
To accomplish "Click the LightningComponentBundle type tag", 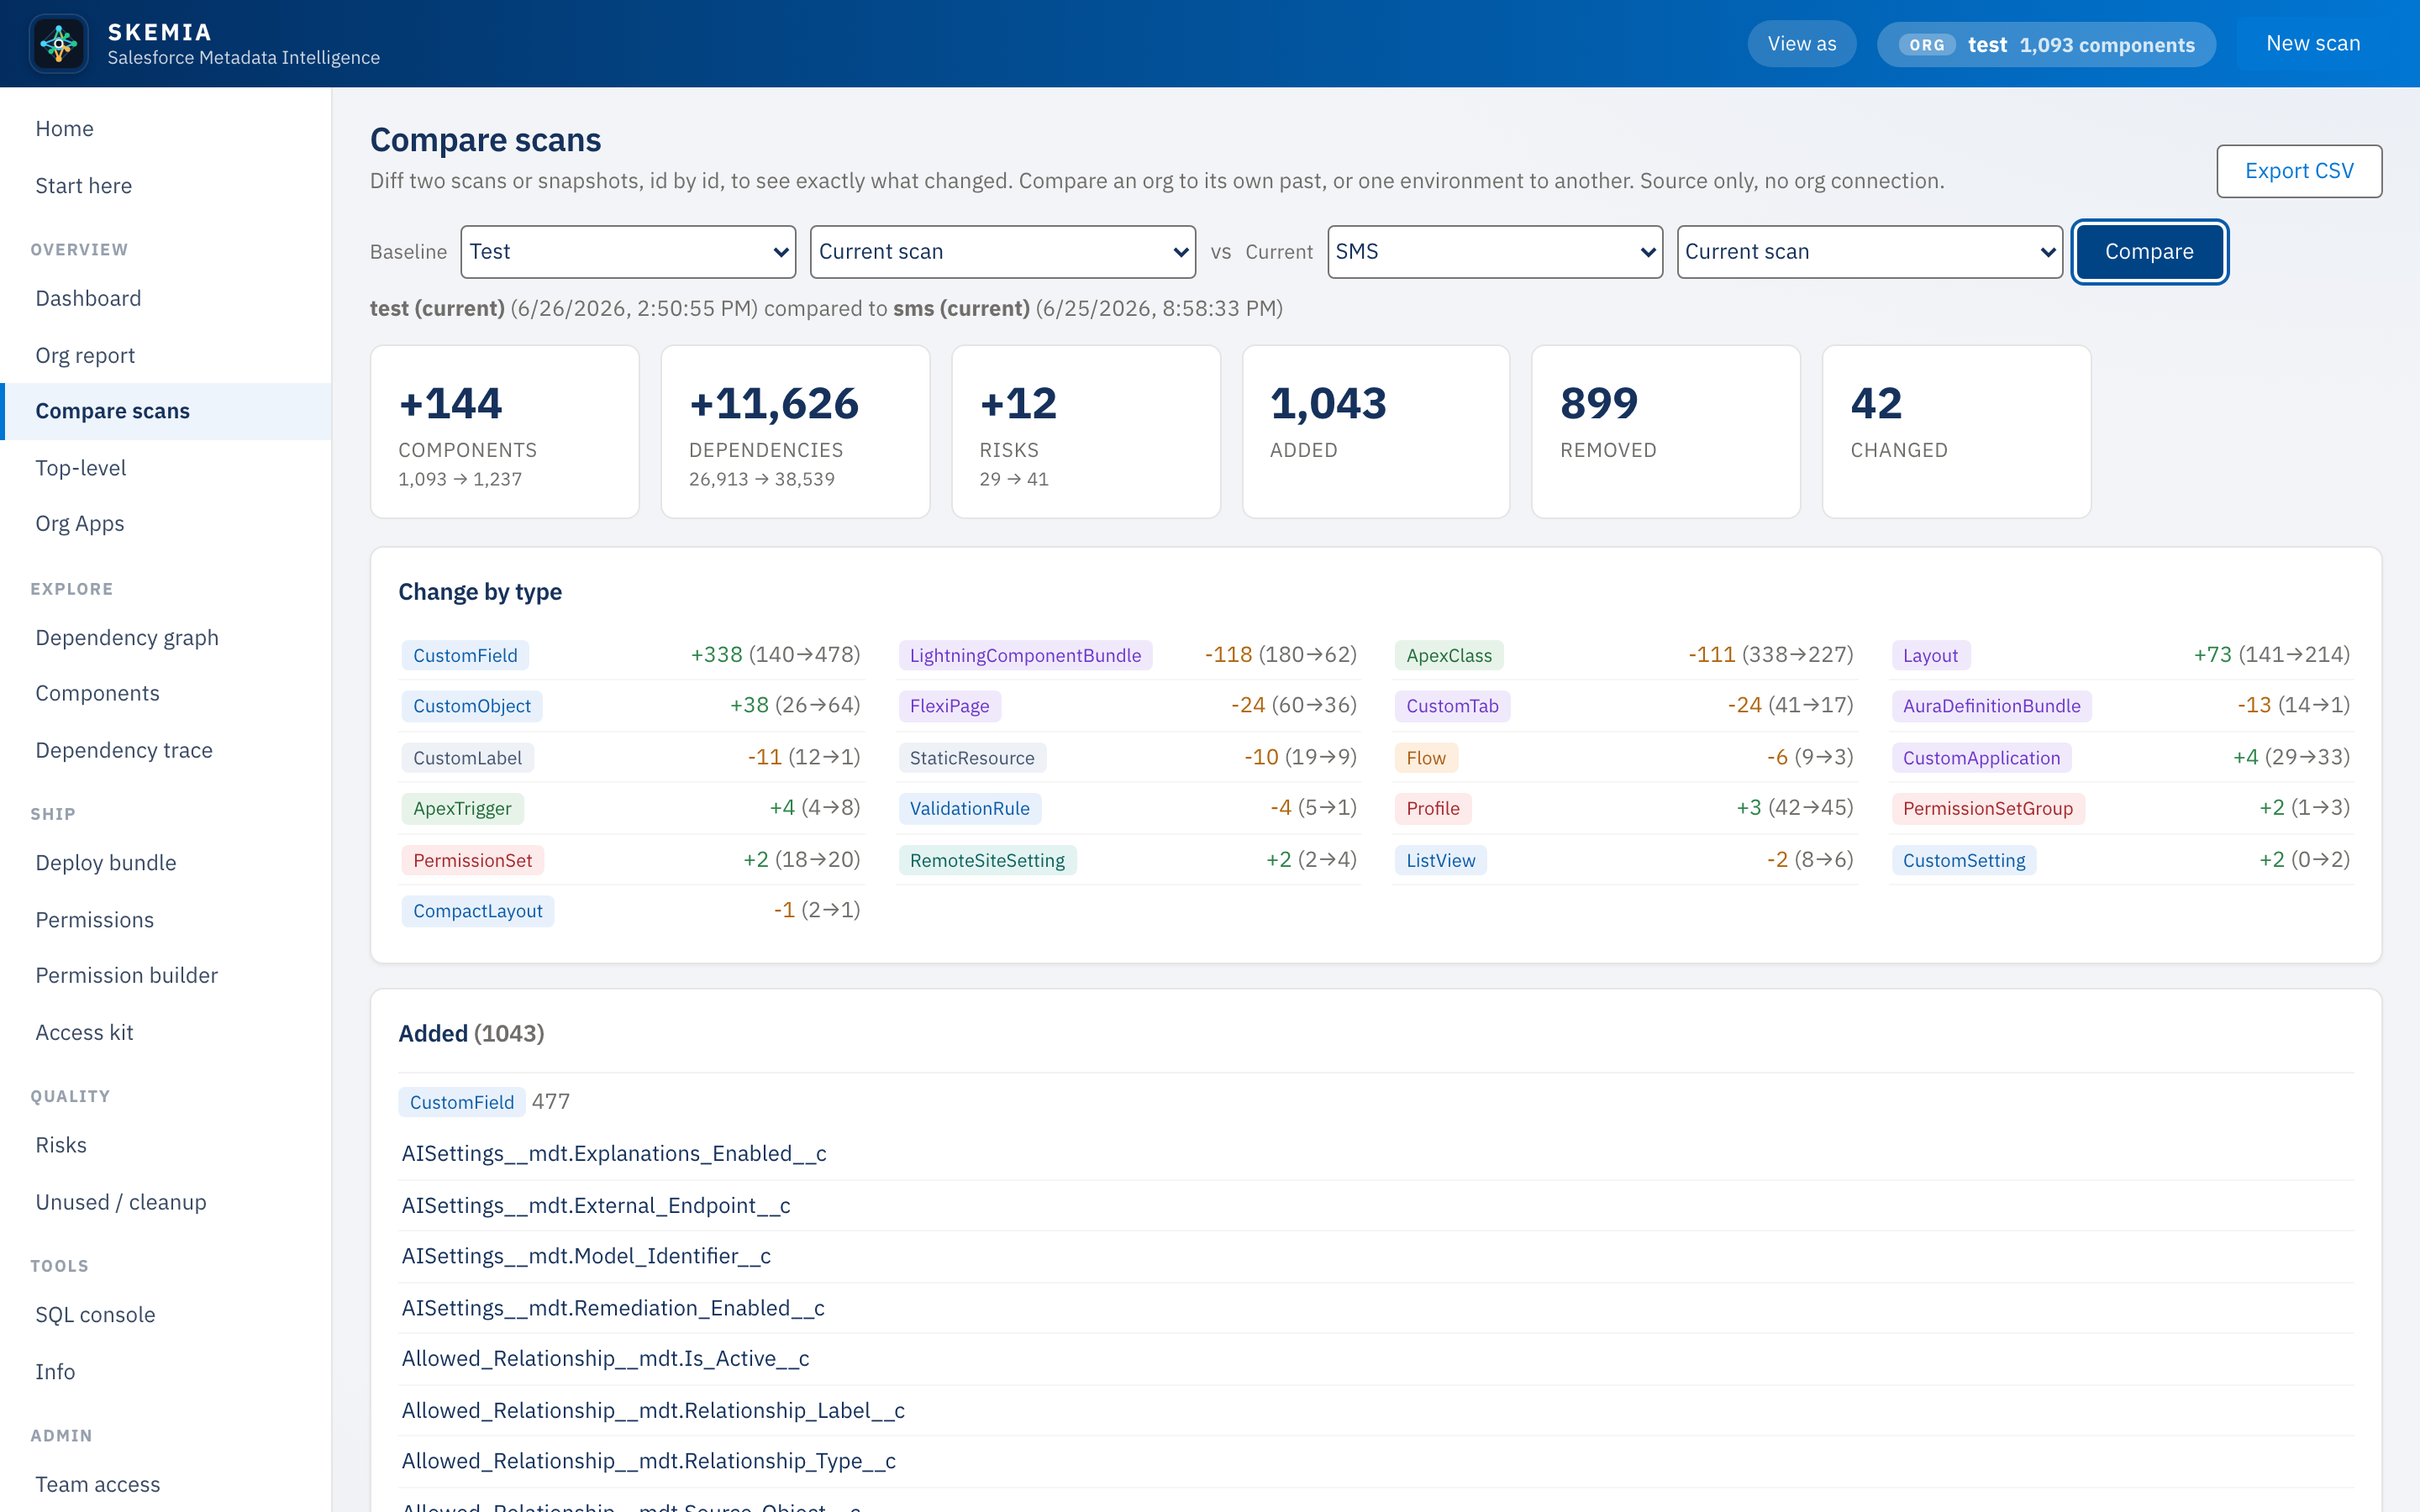I will (1025, 656).
